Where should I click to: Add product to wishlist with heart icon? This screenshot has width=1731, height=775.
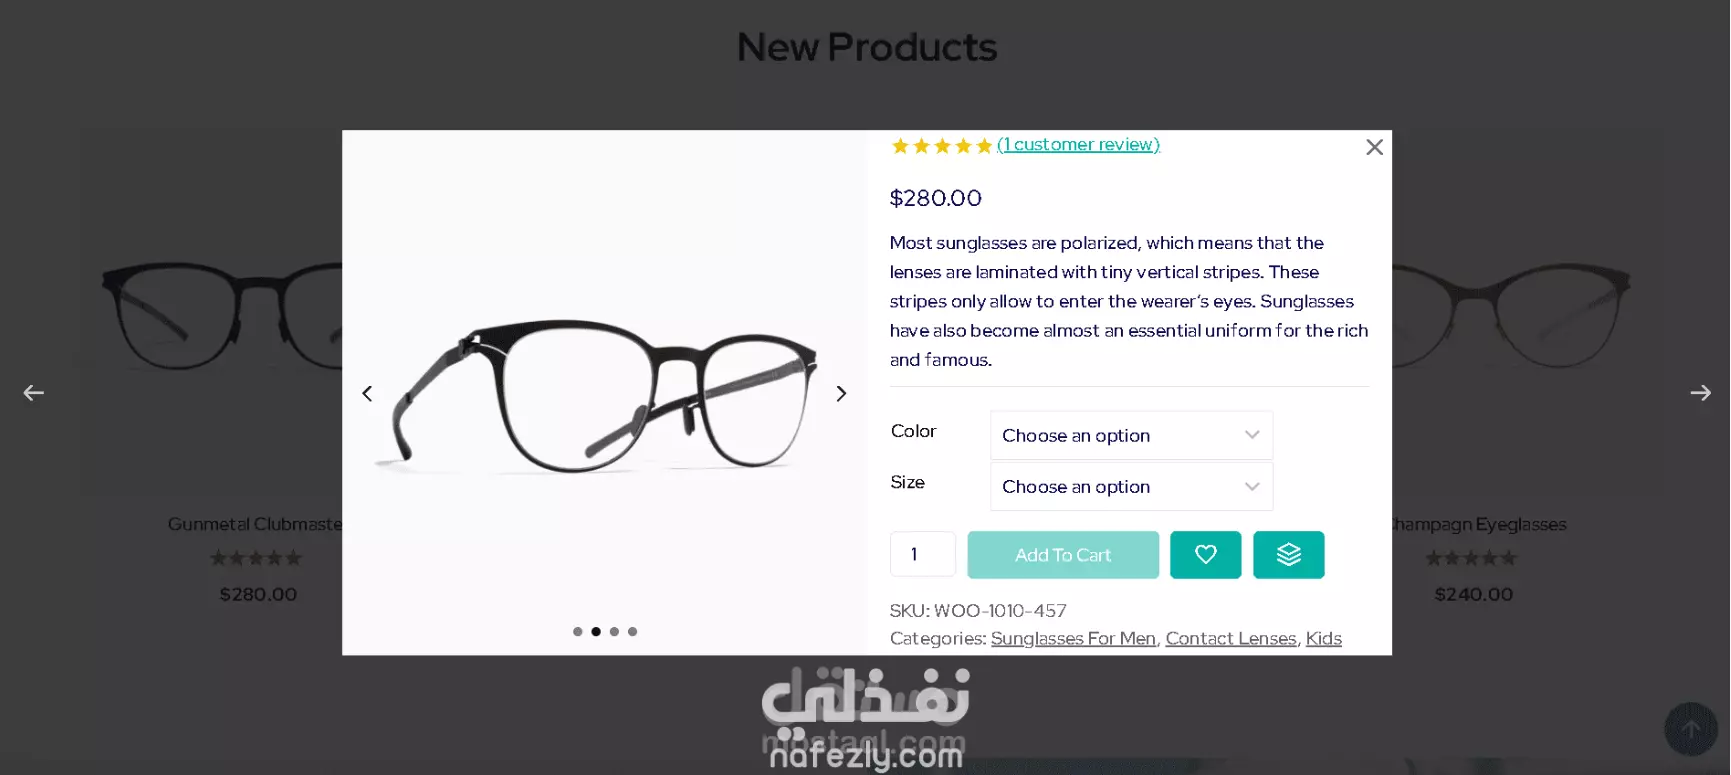point(1205,555)
